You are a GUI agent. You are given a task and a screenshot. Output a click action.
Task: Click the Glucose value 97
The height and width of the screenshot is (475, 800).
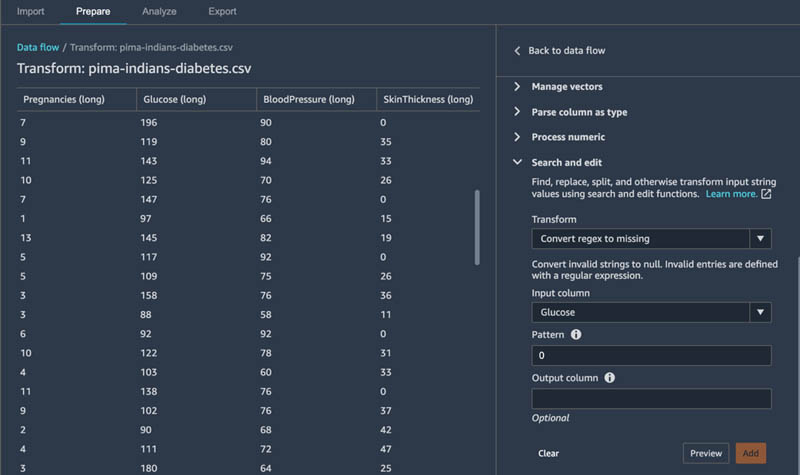point(146,219)
